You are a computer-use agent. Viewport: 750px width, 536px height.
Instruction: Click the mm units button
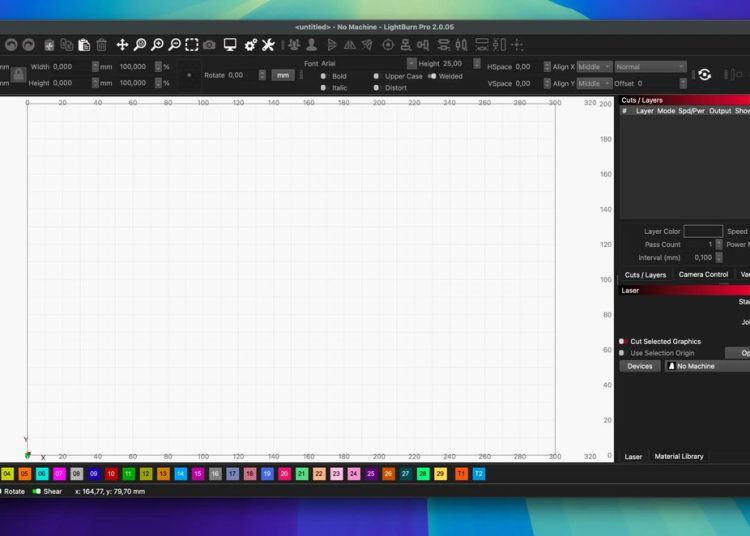283,75
